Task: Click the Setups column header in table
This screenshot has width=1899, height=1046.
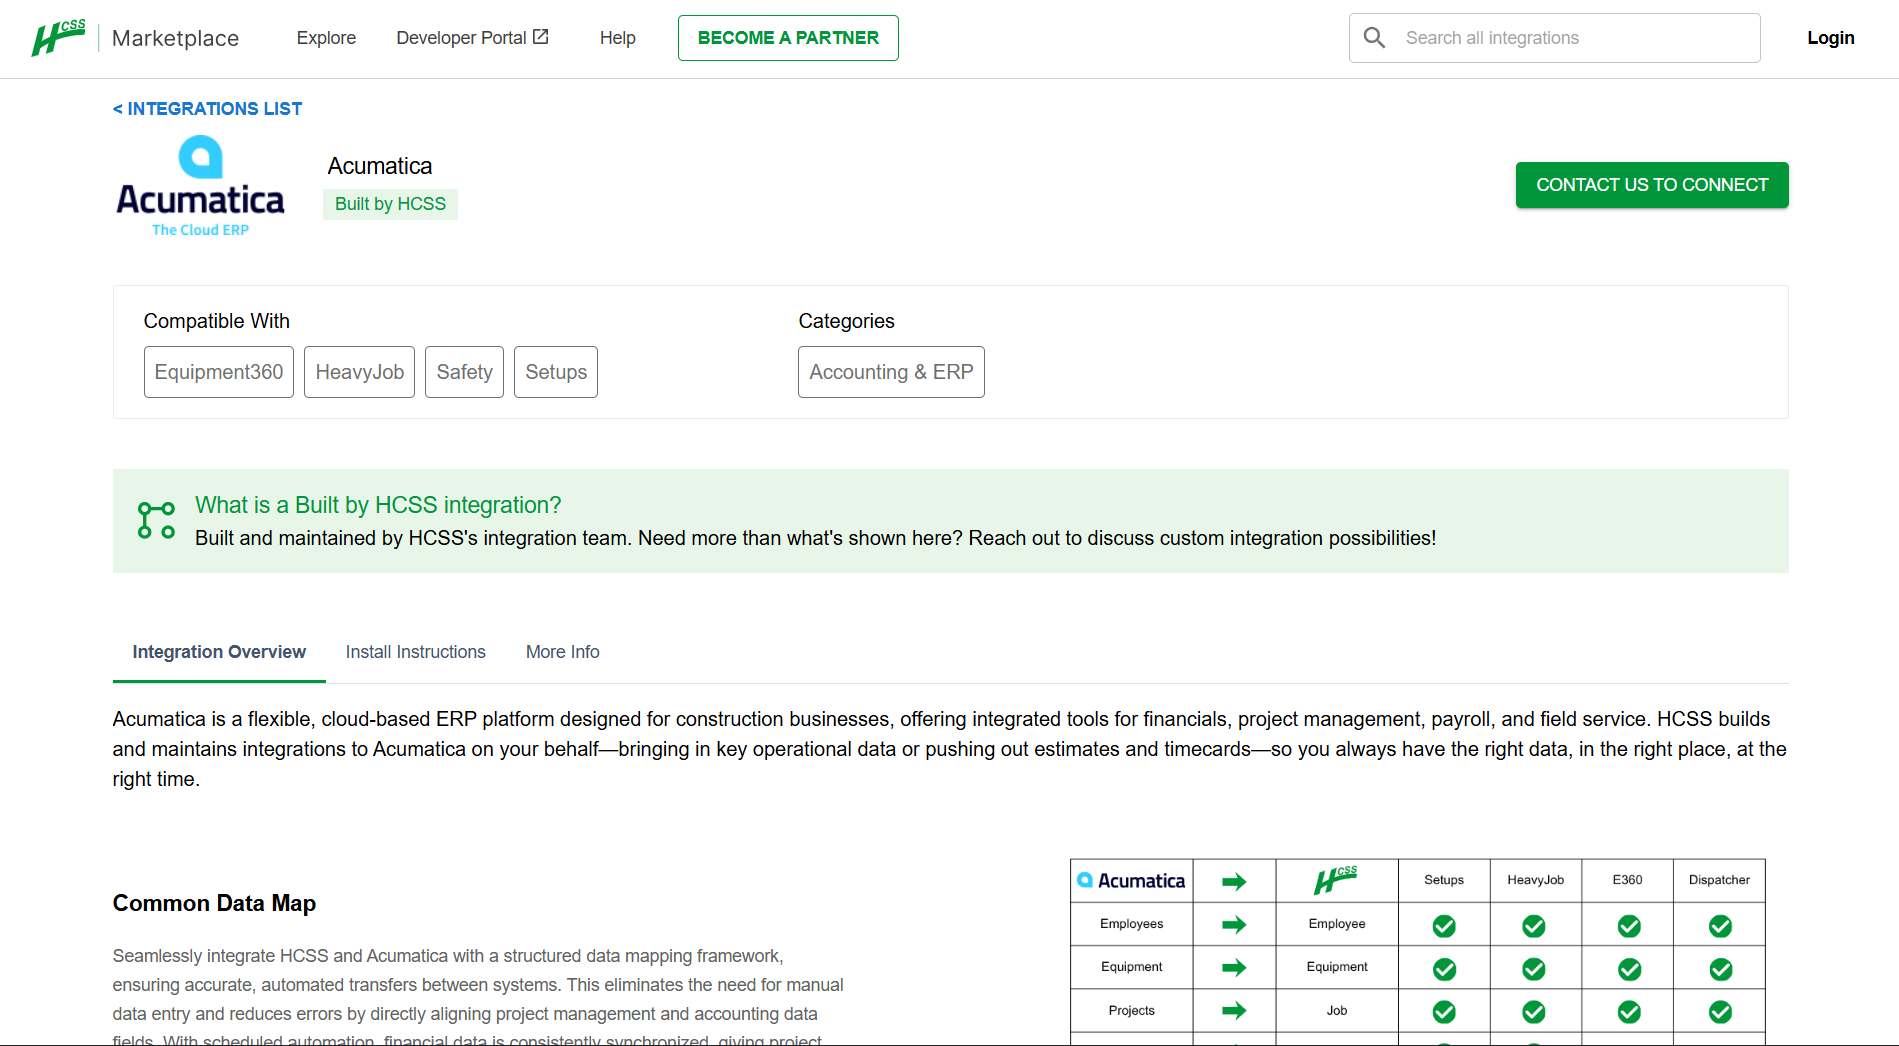Action: pos(1444,880)
